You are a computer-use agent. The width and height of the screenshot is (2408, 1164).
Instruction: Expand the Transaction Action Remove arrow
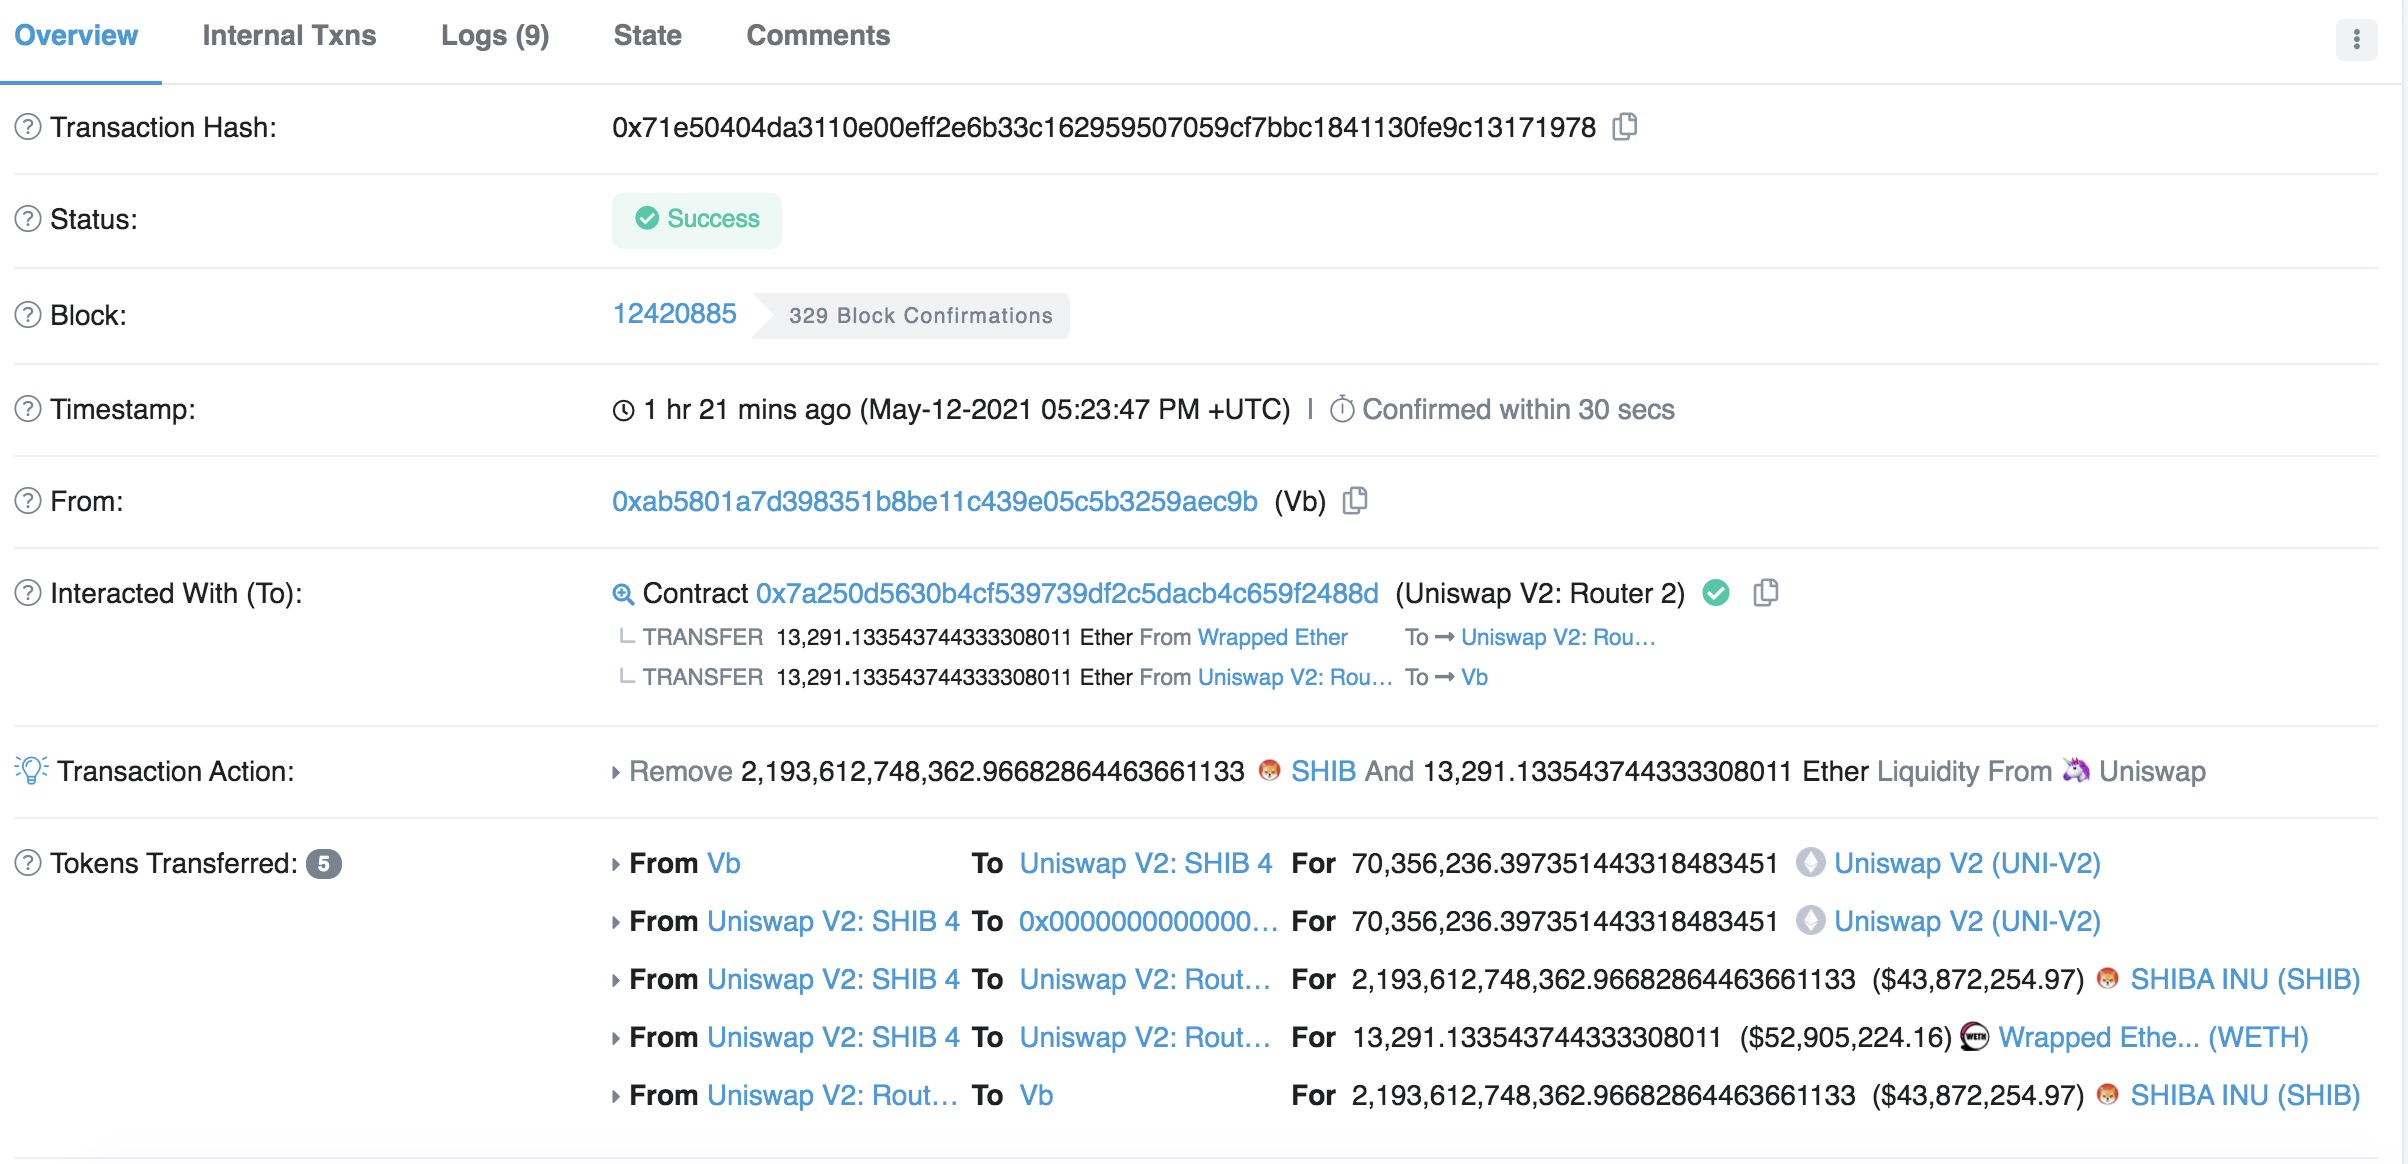[x=616, y=772]
